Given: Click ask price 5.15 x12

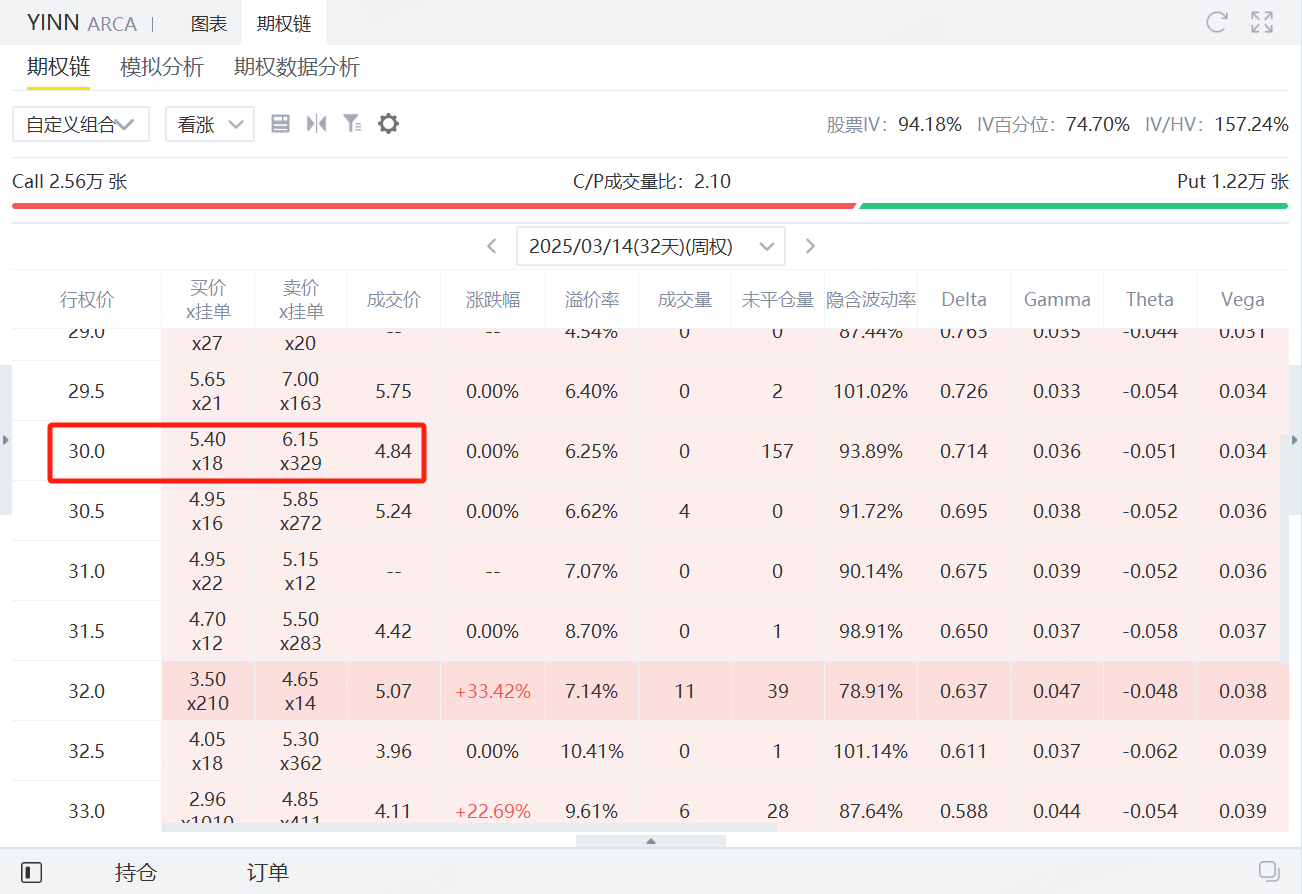Looking at the screenshot, I should tap(301, 571).
